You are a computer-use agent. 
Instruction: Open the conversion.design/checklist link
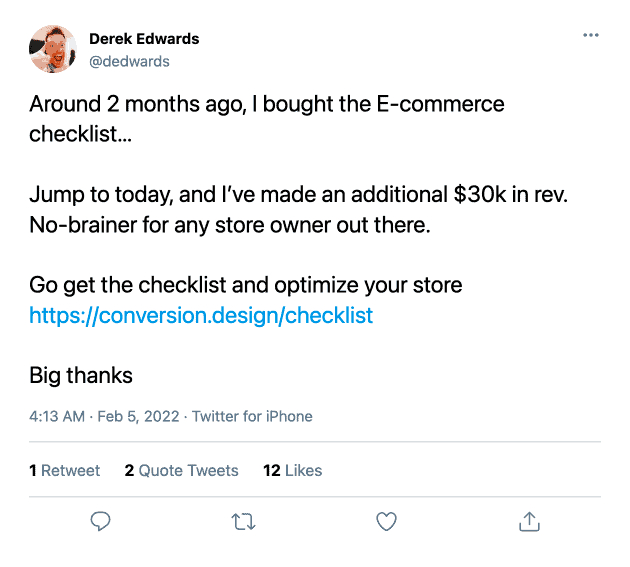point(201,316)
